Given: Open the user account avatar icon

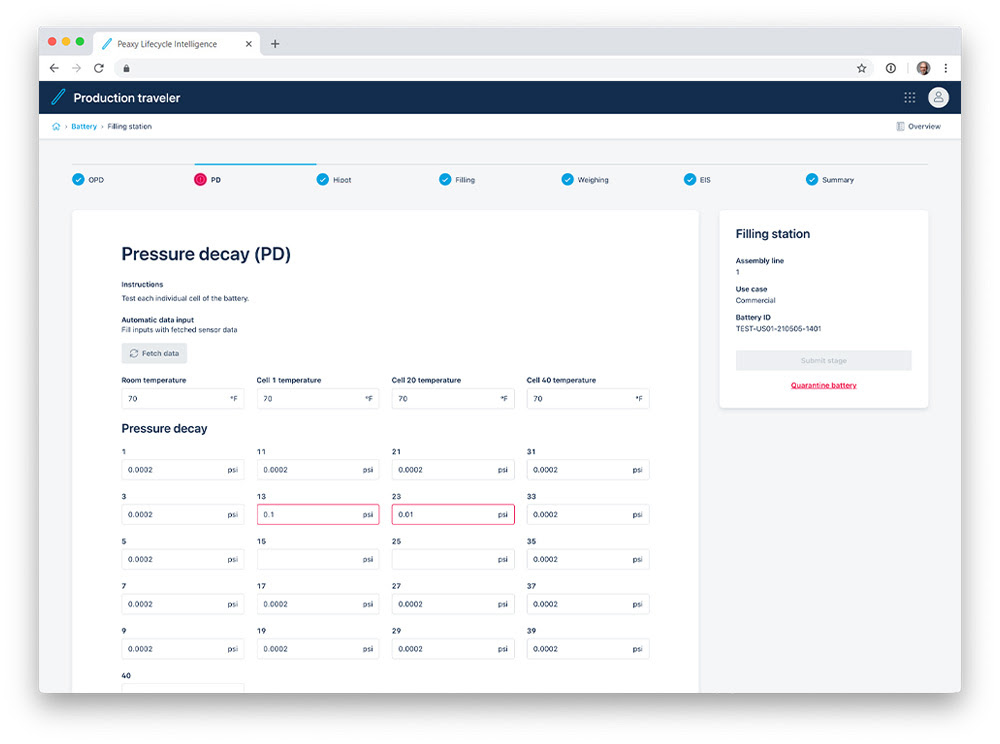Looking at the screenshot, I should click(938, 98).
